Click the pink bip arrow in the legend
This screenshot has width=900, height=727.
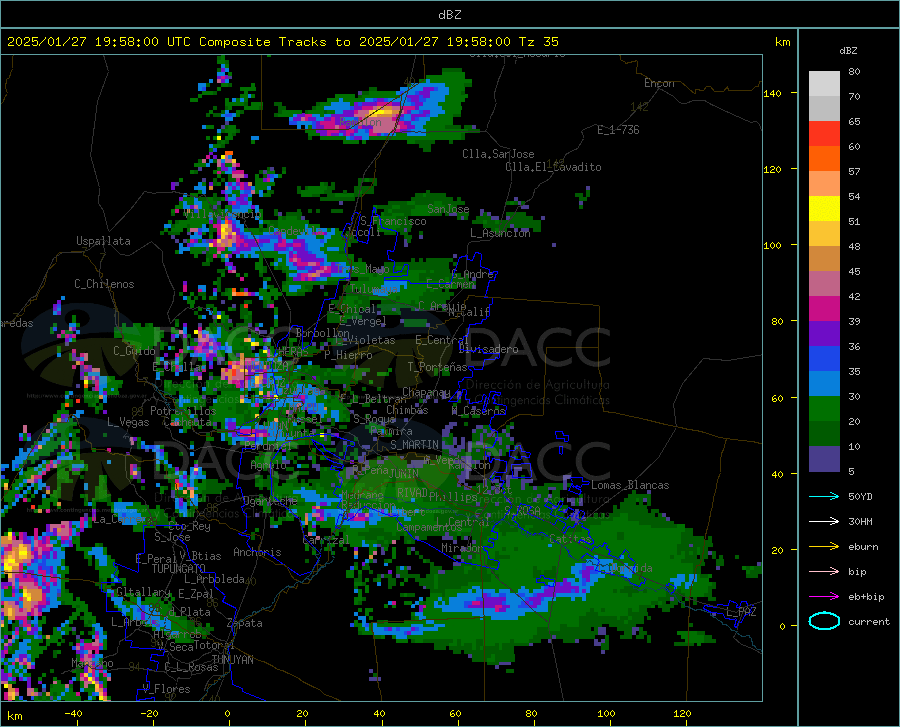[x=824, y=571]
